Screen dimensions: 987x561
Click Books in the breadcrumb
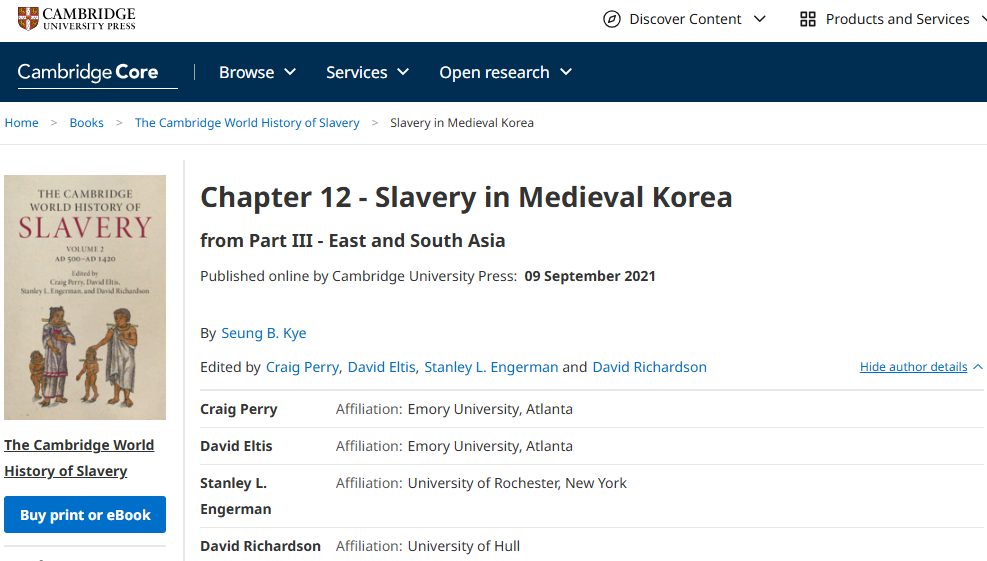point(86,123)
